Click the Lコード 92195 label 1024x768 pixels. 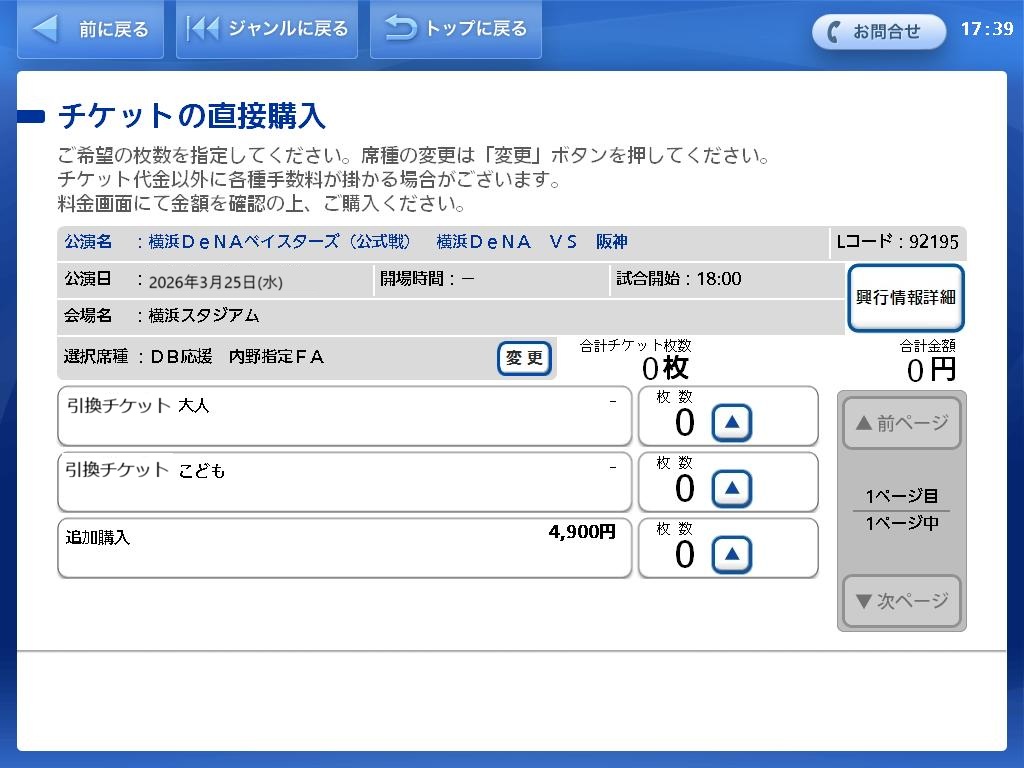[x=897, y=242]
